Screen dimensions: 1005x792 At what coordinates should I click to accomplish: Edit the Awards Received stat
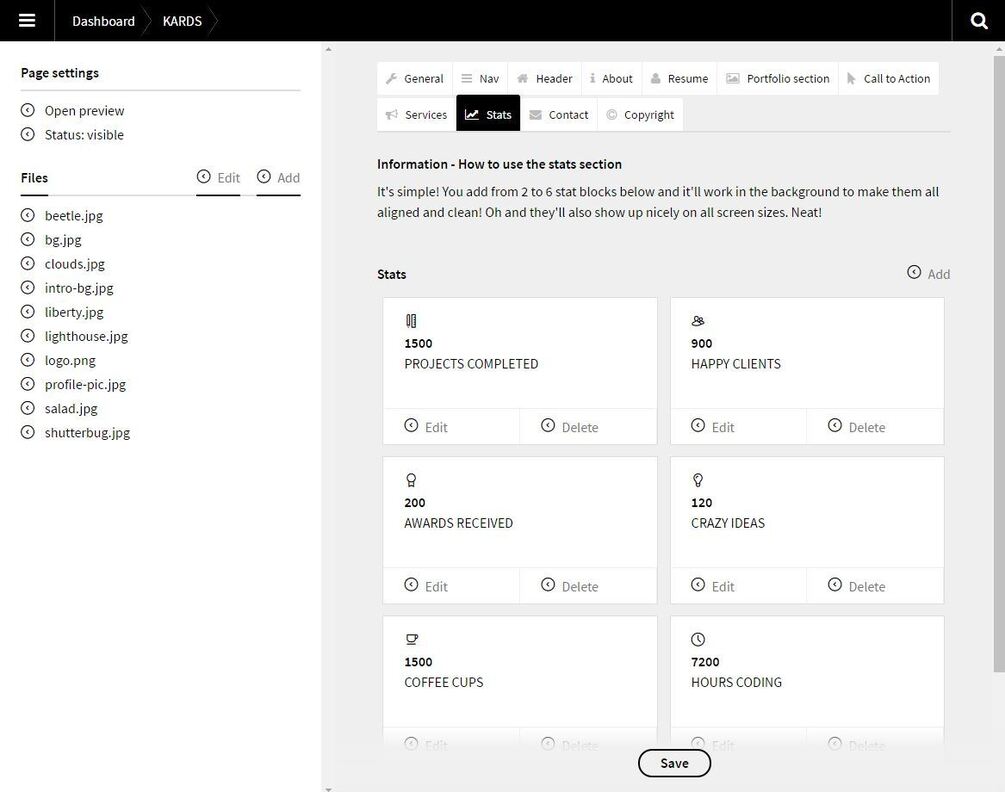coord(426,586)
